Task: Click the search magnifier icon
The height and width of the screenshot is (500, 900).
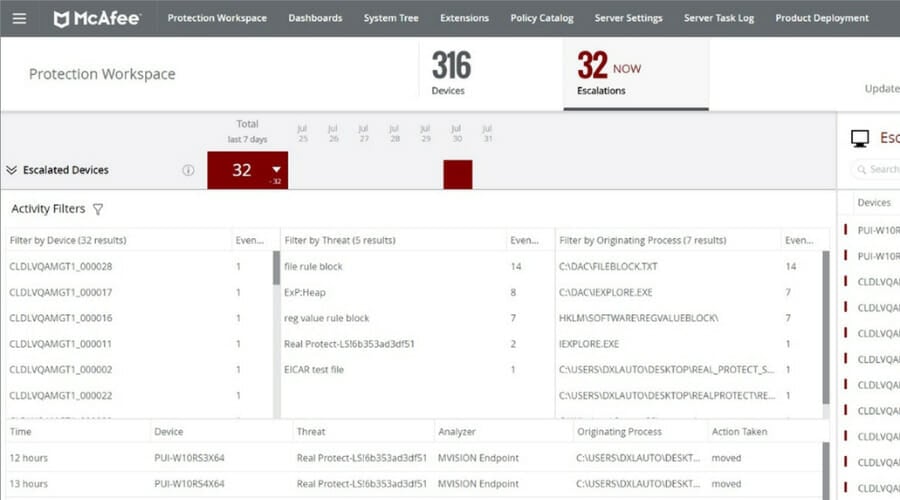Action: click(861, 169)
